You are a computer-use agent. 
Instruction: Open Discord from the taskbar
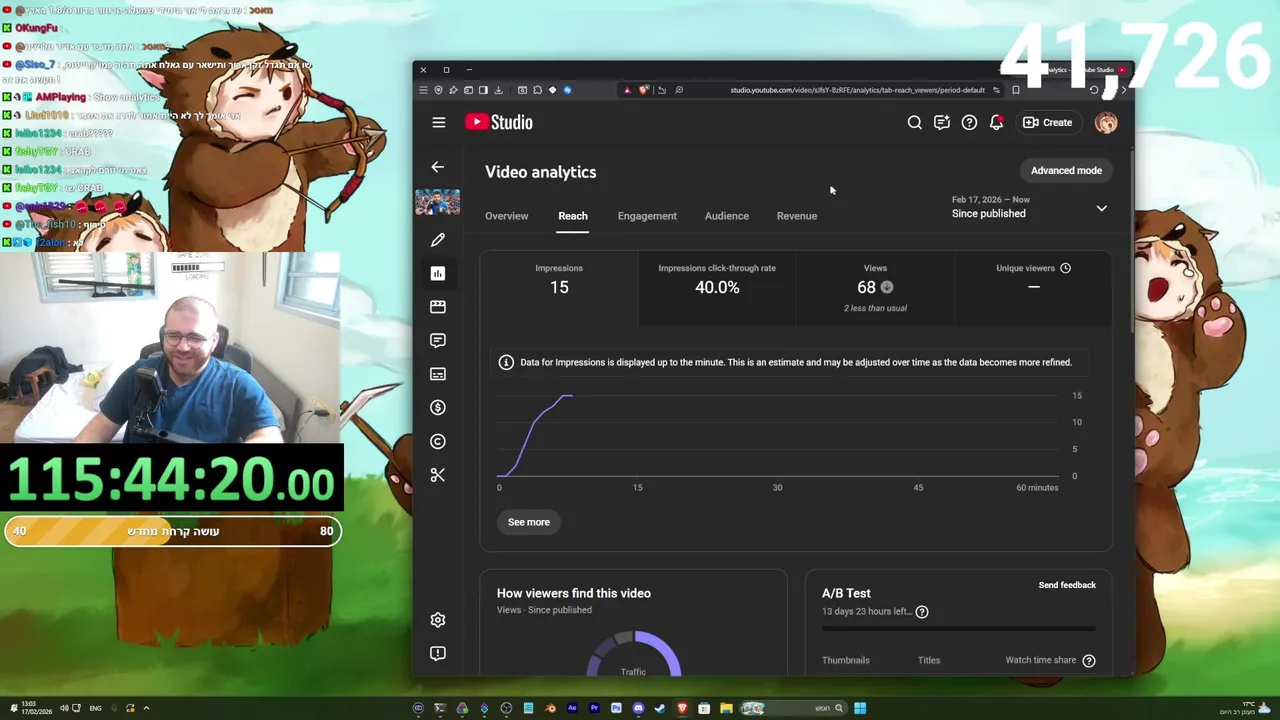(x=638, y=708)
